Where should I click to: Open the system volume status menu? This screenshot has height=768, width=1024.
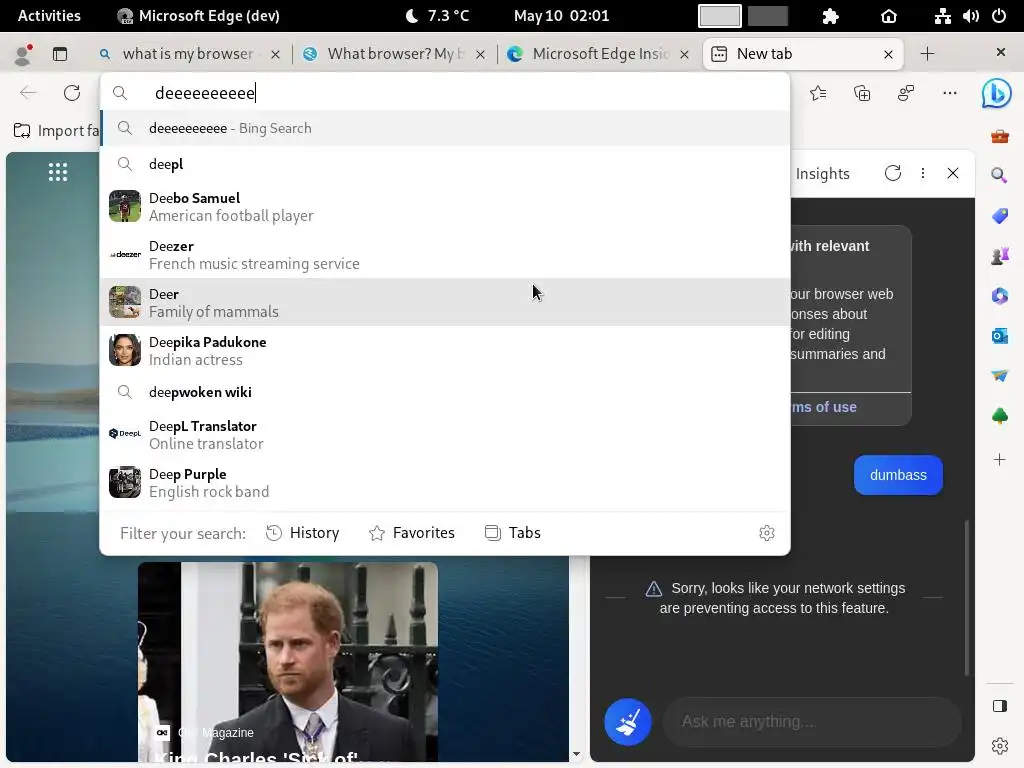[x=970, y=16]
